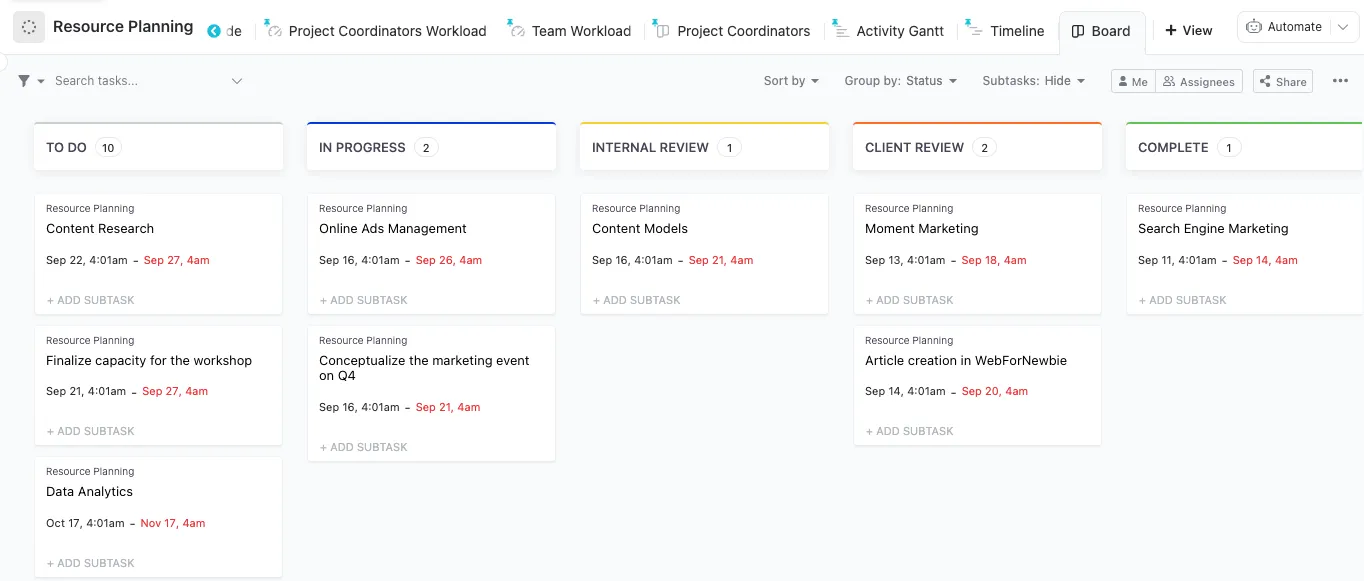This screenshot has height=581, width=1364.
Task: Toggle the Assignees filter
Action: pos(1199,82)
